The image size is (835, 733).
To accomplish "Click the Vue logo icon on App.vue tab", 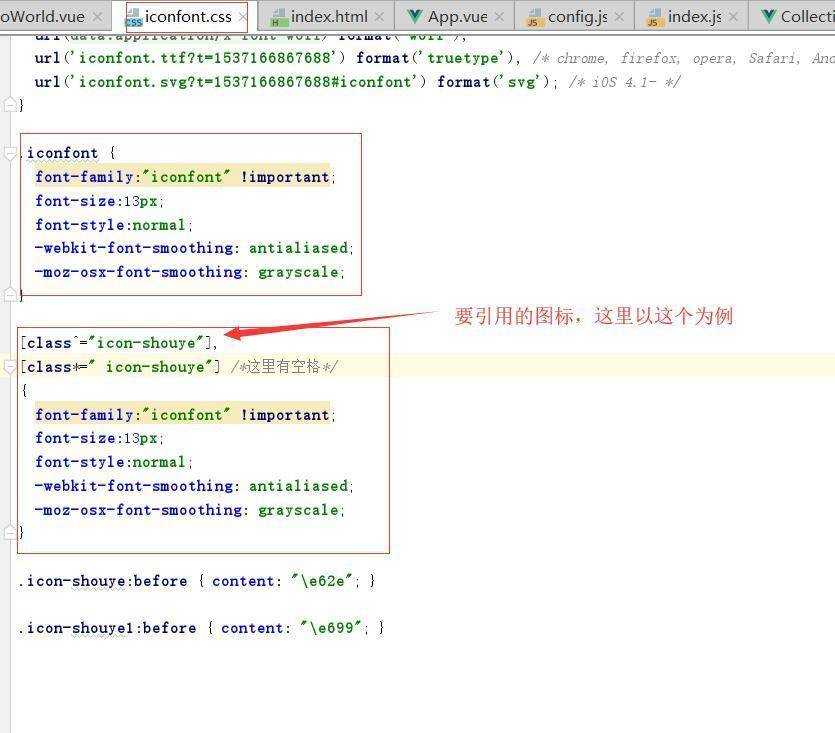I will point(413,16).
